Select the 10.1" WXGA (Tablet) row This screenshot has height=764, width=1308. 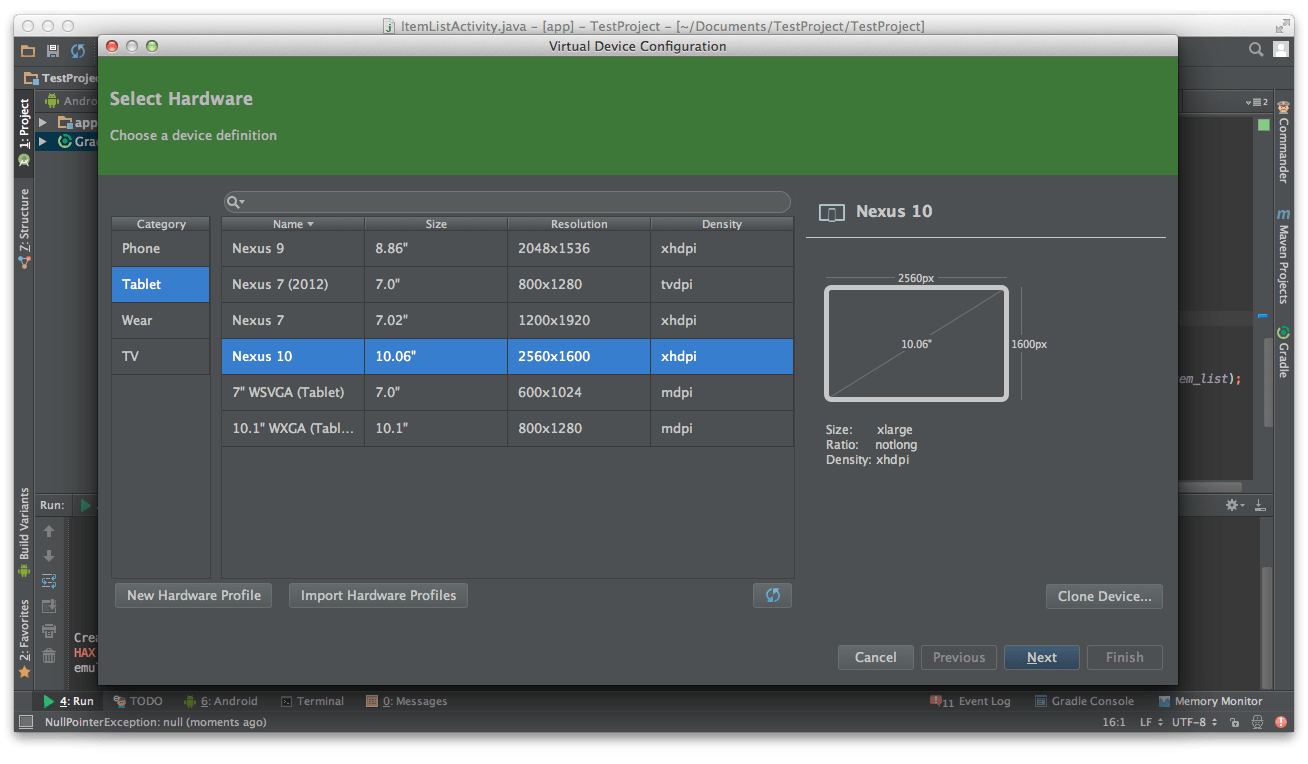[x=507, y=428]
